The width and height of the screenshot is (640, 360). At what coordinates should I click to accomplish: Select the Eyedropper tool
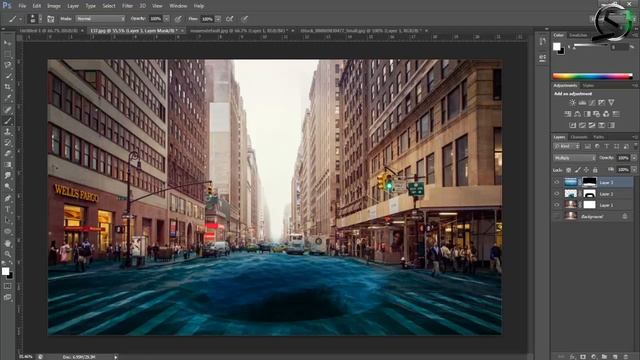click(x=7, y=98)
